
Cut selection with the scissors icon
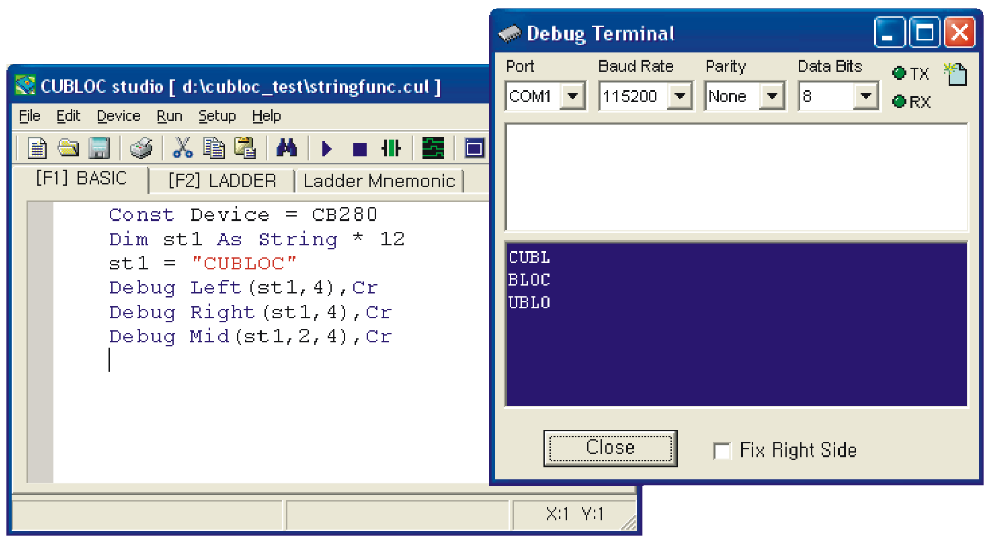(x=182, y=149)
